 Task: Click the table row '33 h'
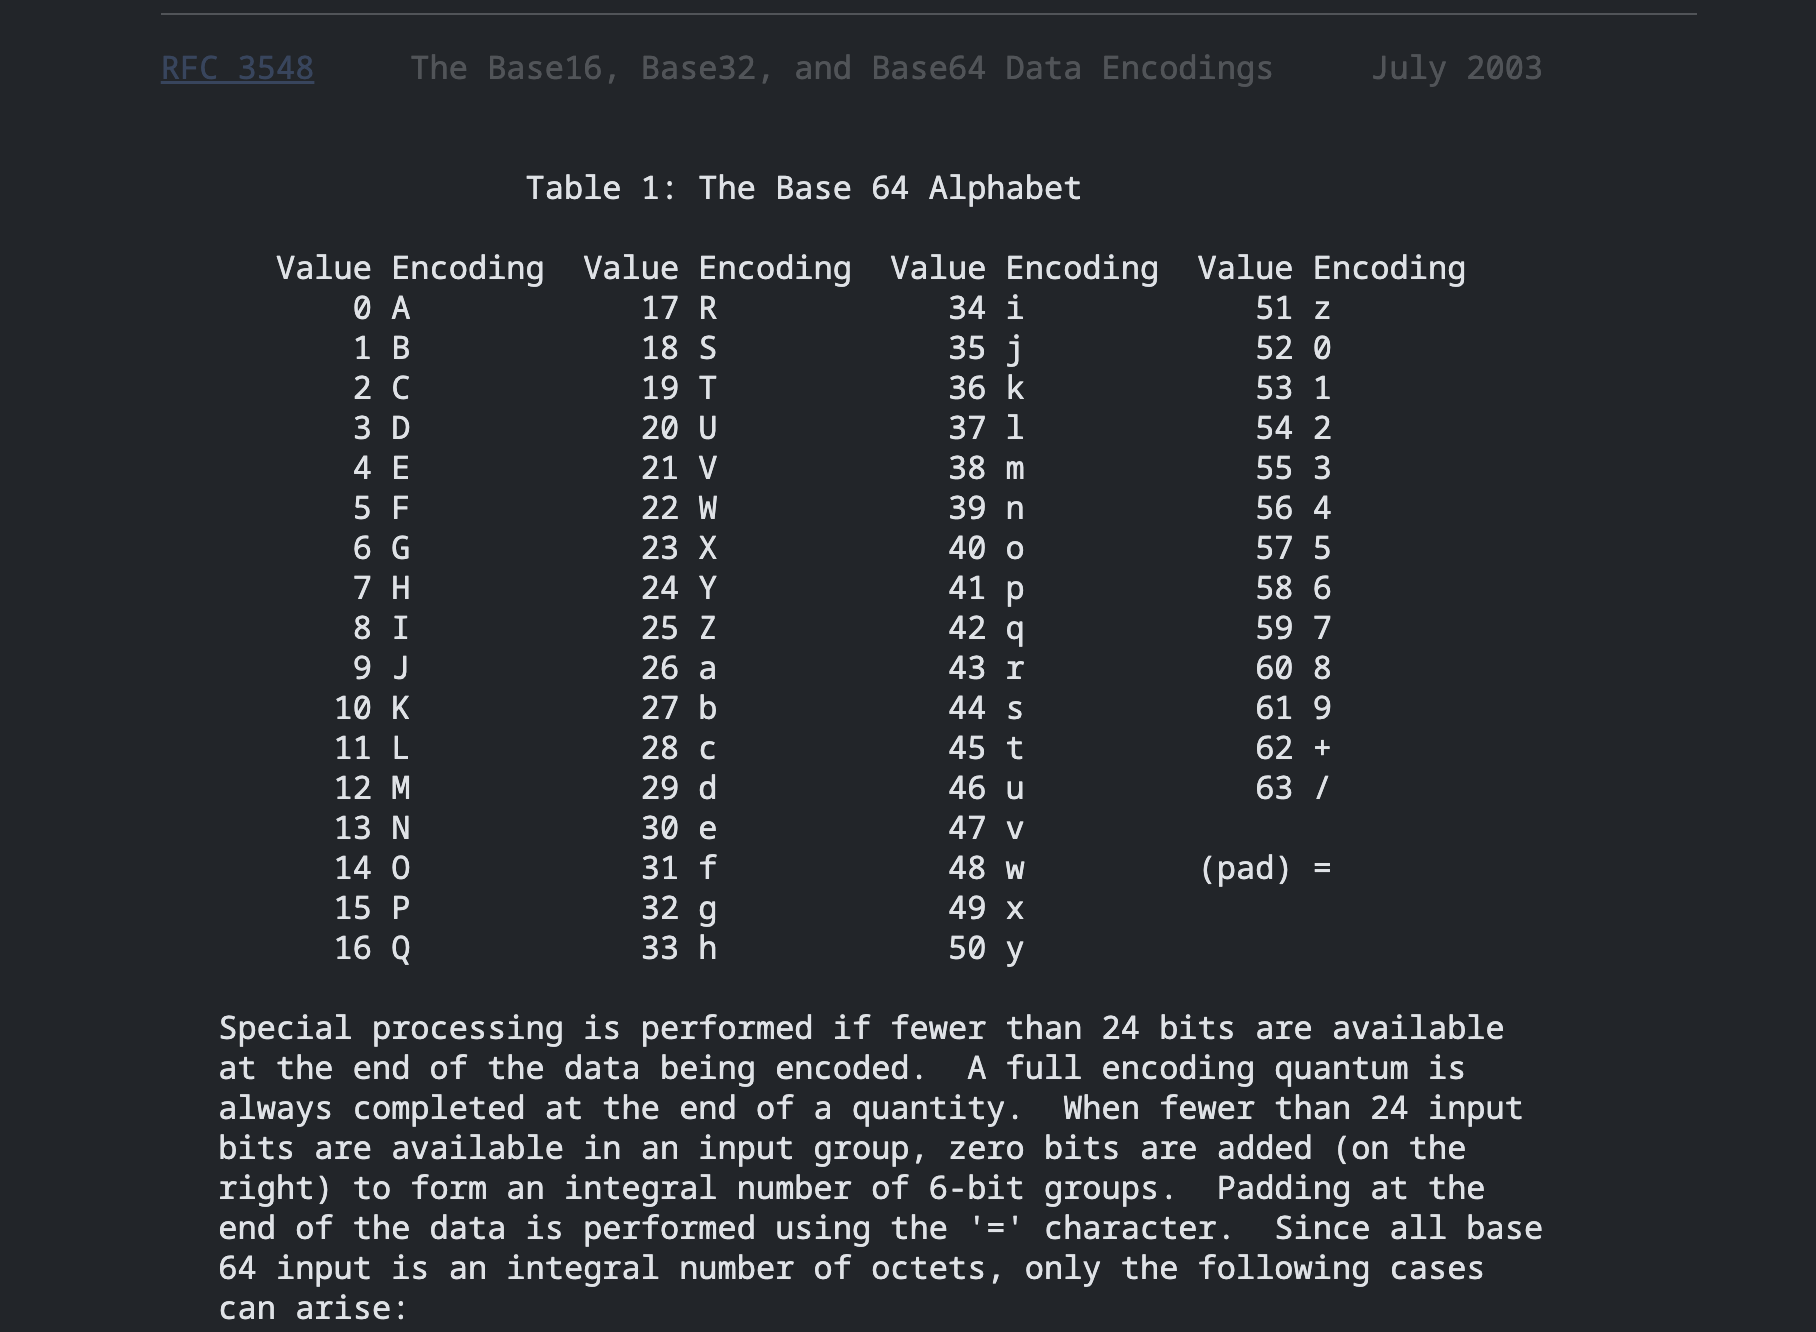tap(679, 948)
